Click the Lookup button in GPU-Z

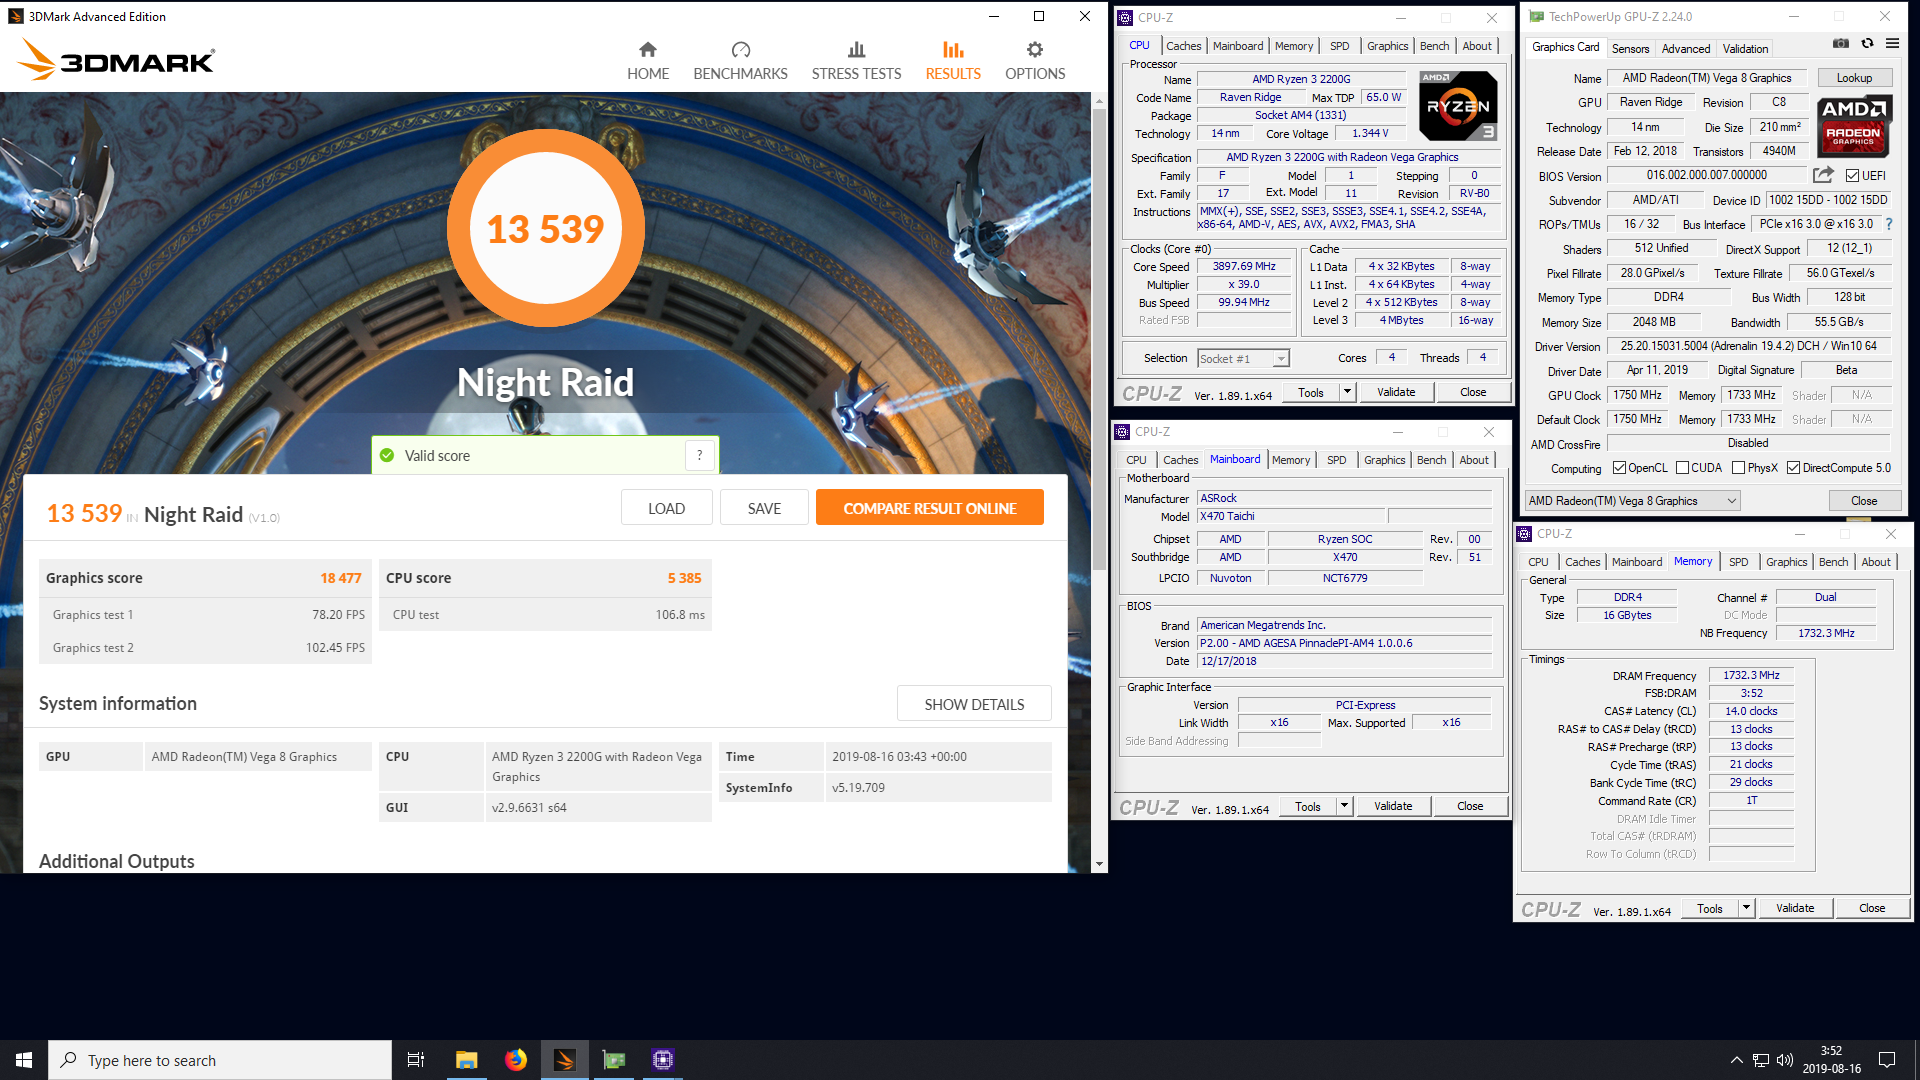(1853, 78)
